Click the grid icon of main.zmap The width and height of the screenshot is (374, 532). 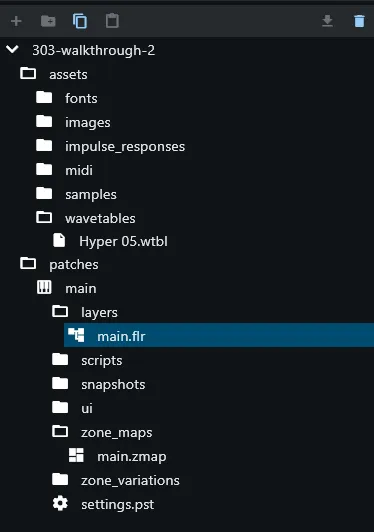click(76, 455)
